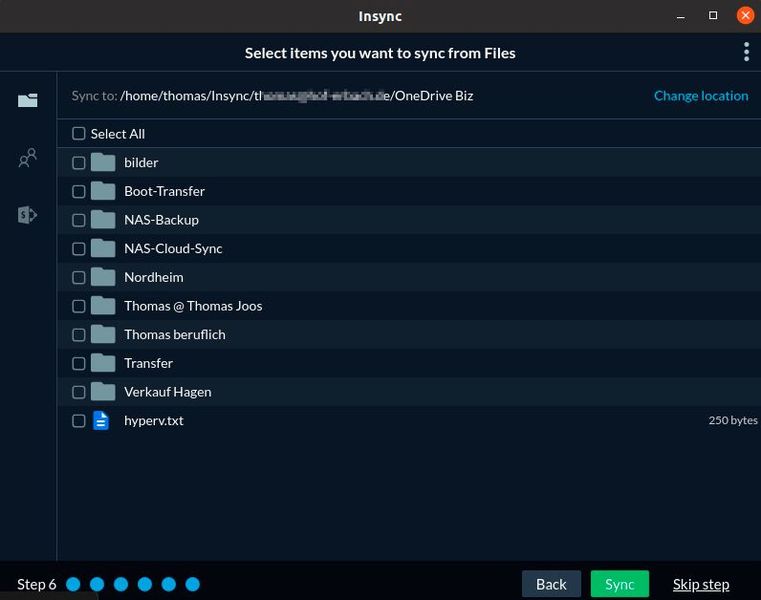
Task: Check the NAS-Cloud-Sync checkbox
Action: pyautogui.click(x=79, y=249)
